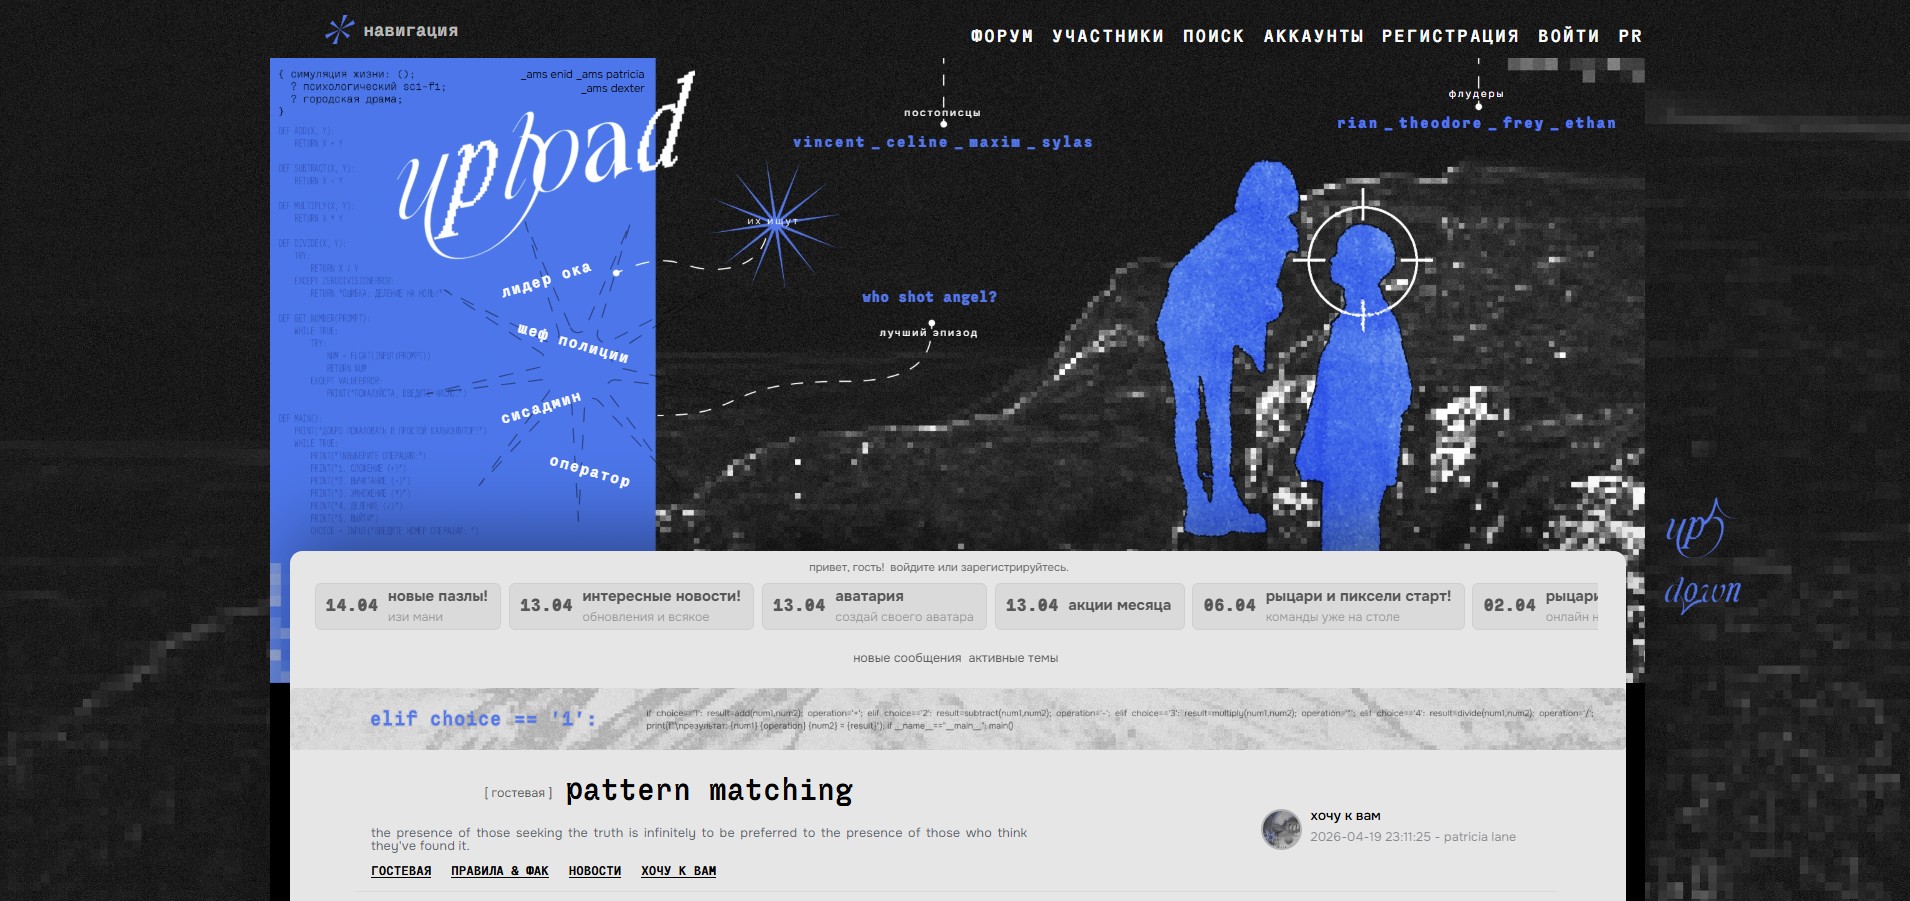Click the blue asterisk navigation icon
This screenshot has width=1910, height=901.
[339, 30]
